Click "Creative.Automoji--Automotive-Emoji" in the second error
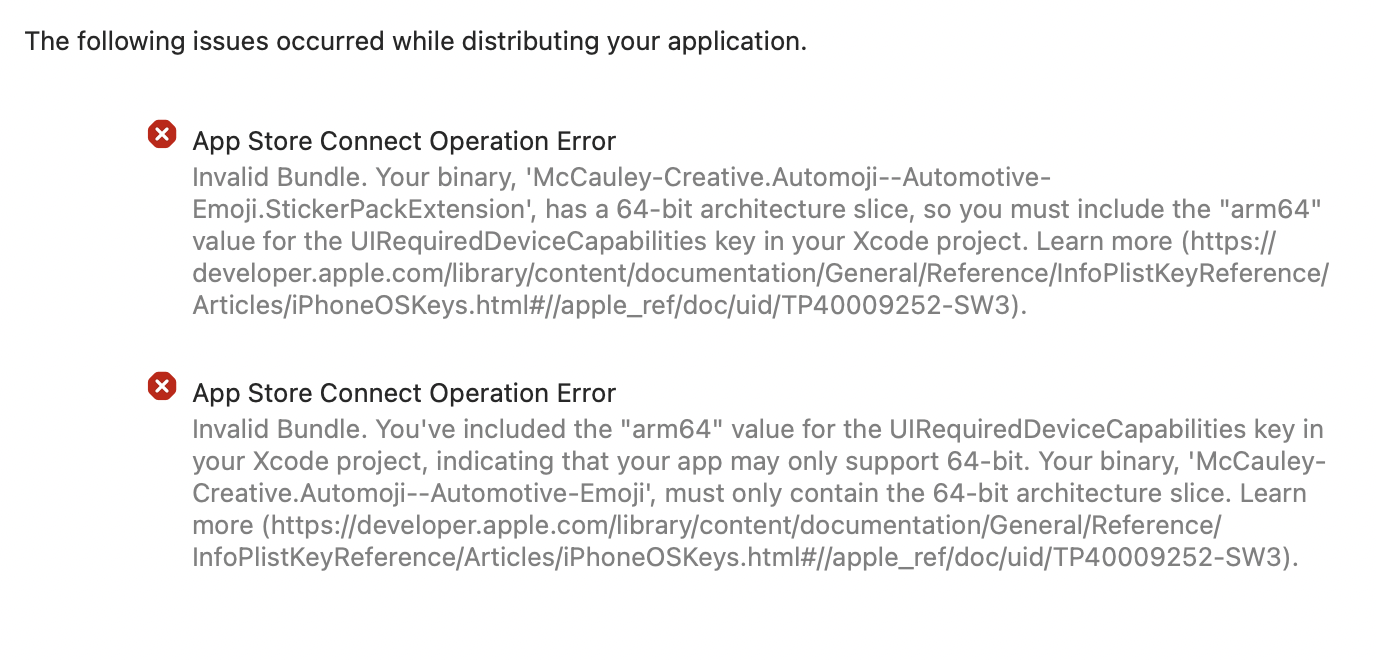Screen dimensions: 1376x660 [x=428, y=494]
